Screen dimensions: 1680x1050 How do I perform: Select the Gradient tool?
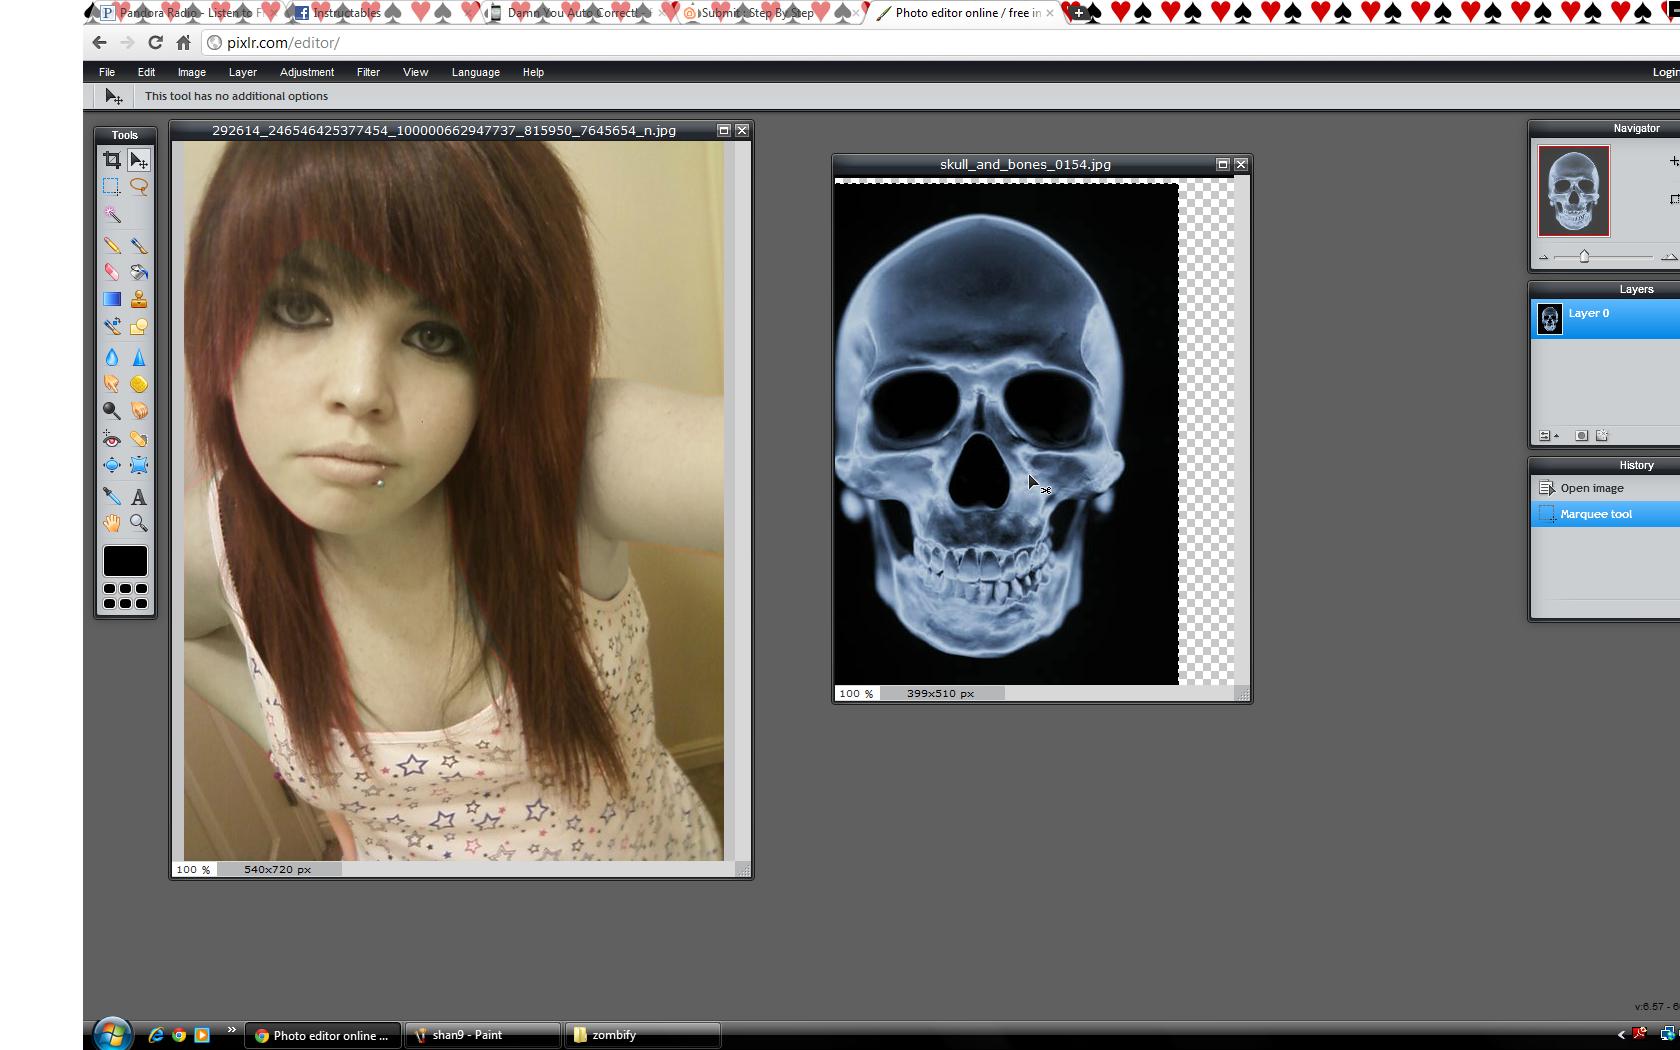point(112,299)
